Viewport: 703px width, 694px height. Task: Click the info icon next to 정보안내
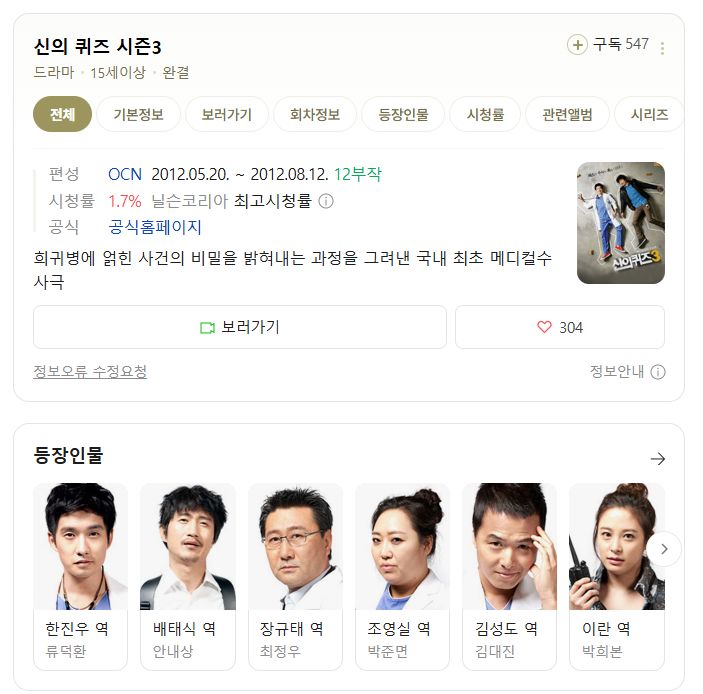[x=658, y=372]
